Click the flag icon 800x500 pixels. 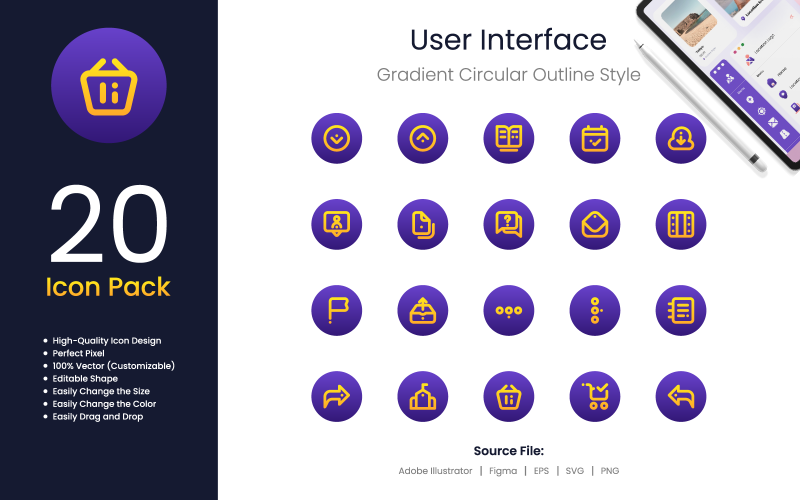tap(336, 310)
